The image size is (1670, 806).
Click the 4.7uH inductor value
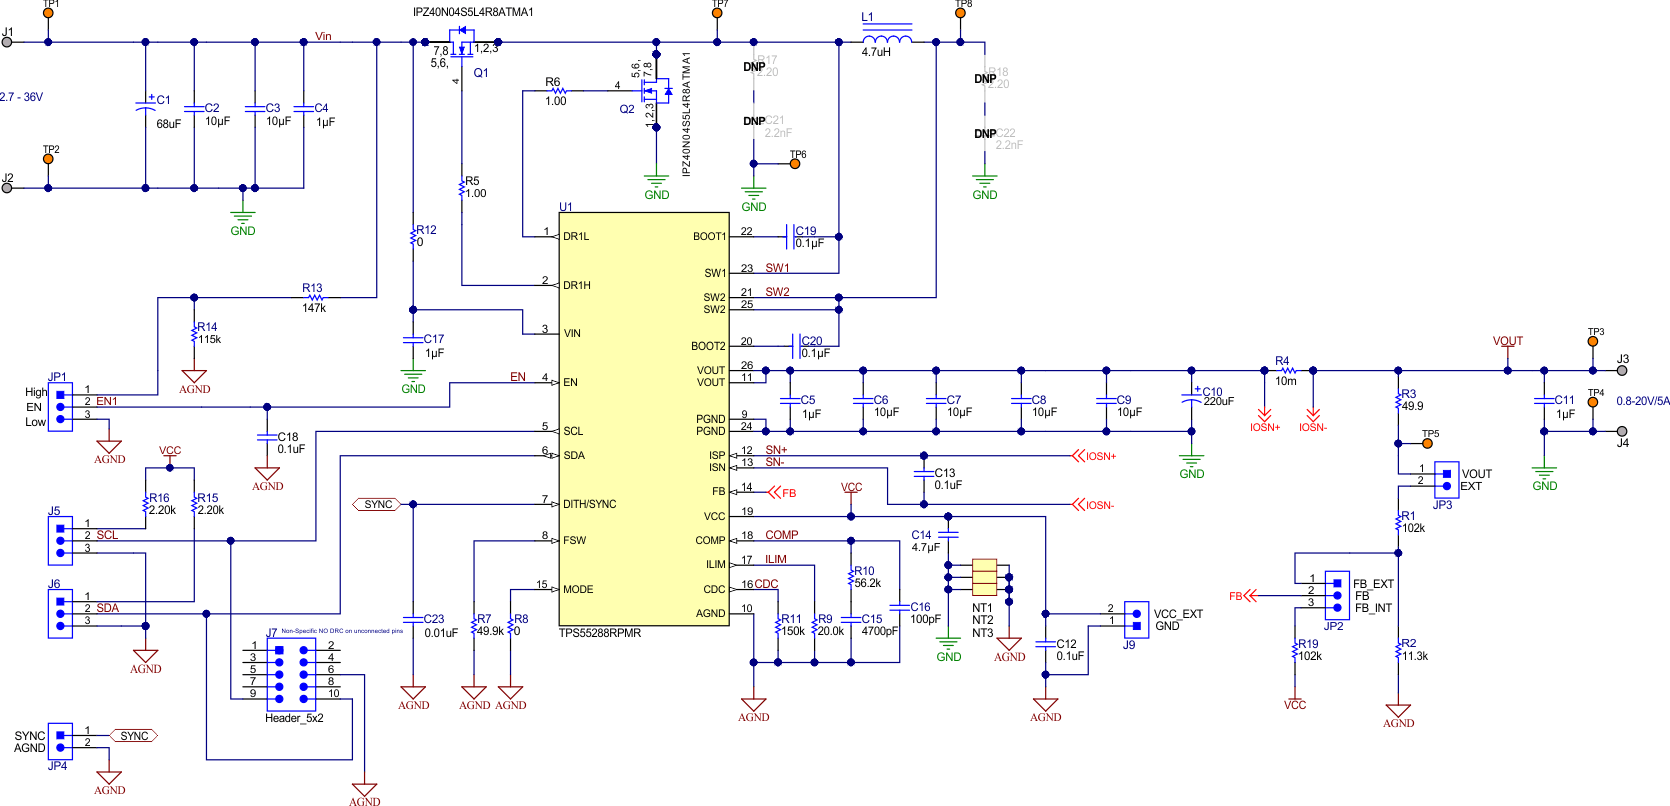click(876, 52)
